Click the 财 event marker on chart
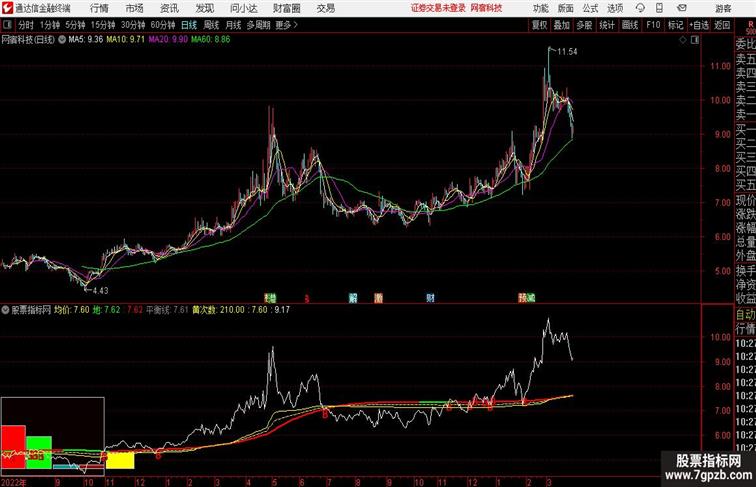Image resolution: width=756 pixels, height=487 pixels. [430, 298]
